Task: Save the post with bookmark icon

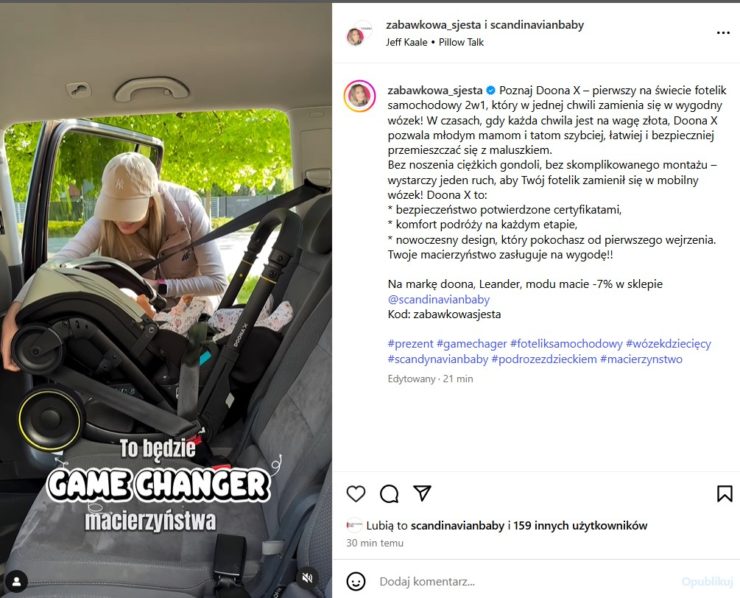Action: pyautogui.click(x=724, y=494)
